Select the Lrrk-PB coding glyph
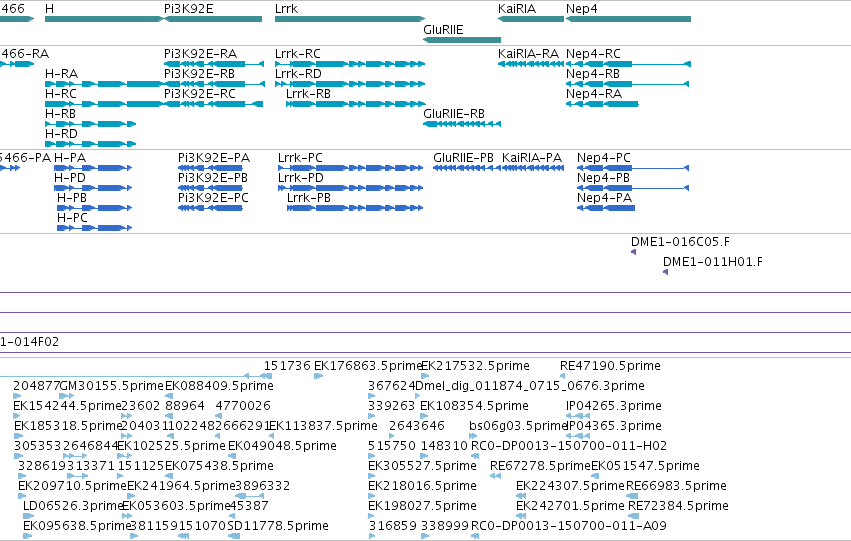 [355, 208]
